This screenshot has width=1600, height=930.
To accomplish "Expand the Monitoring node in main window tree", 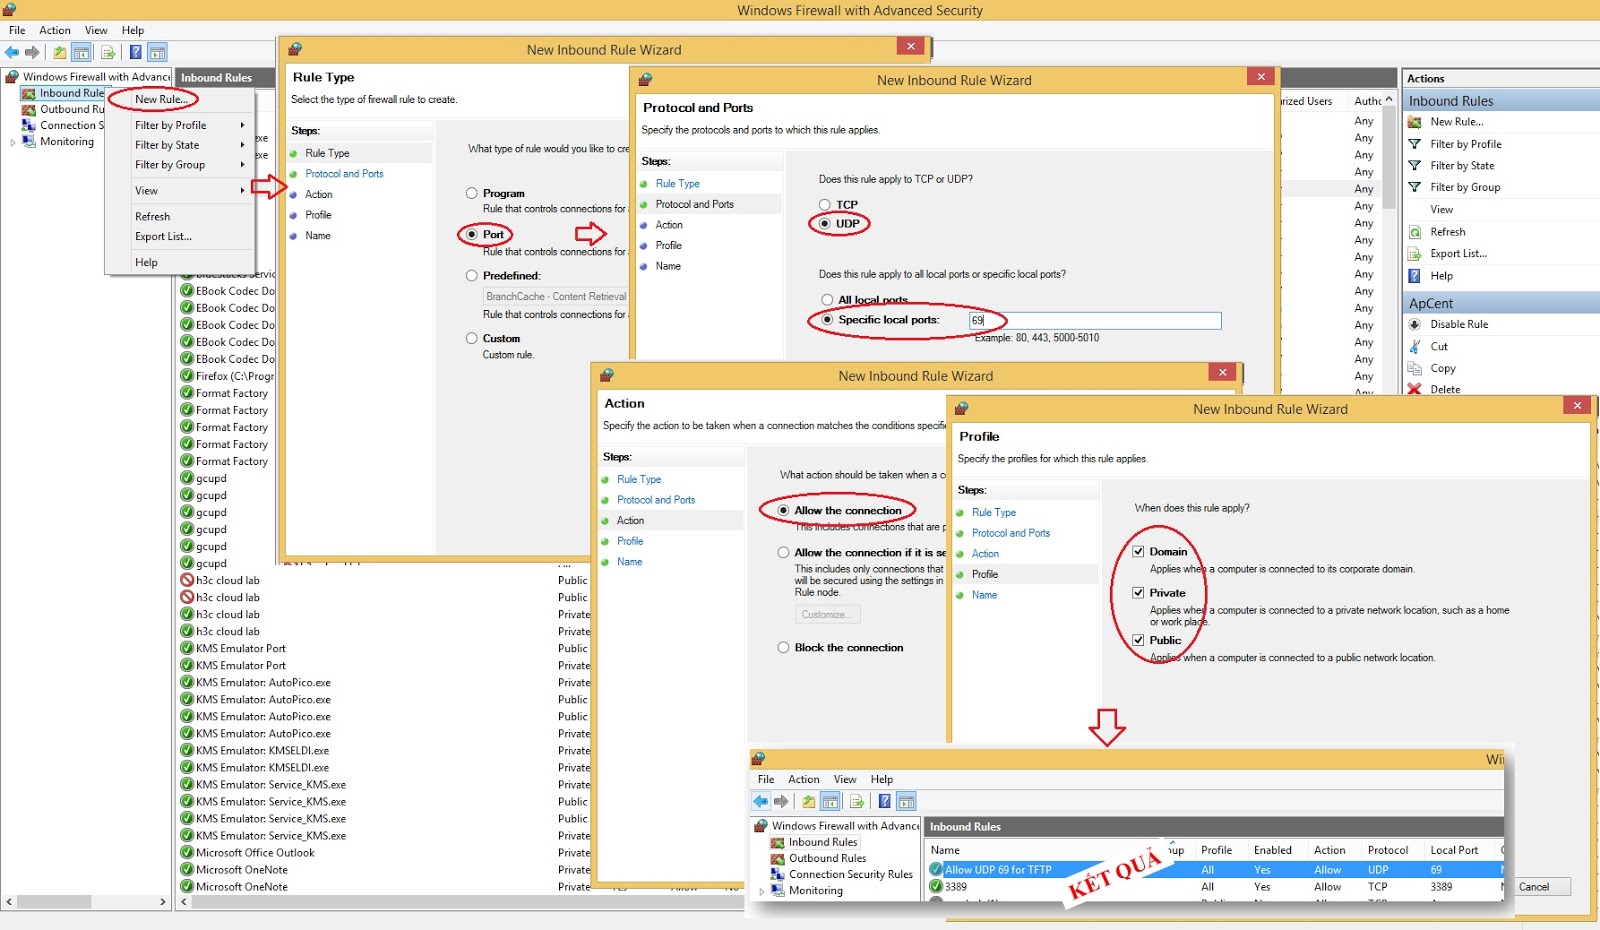I will click(x=13, y=142).
